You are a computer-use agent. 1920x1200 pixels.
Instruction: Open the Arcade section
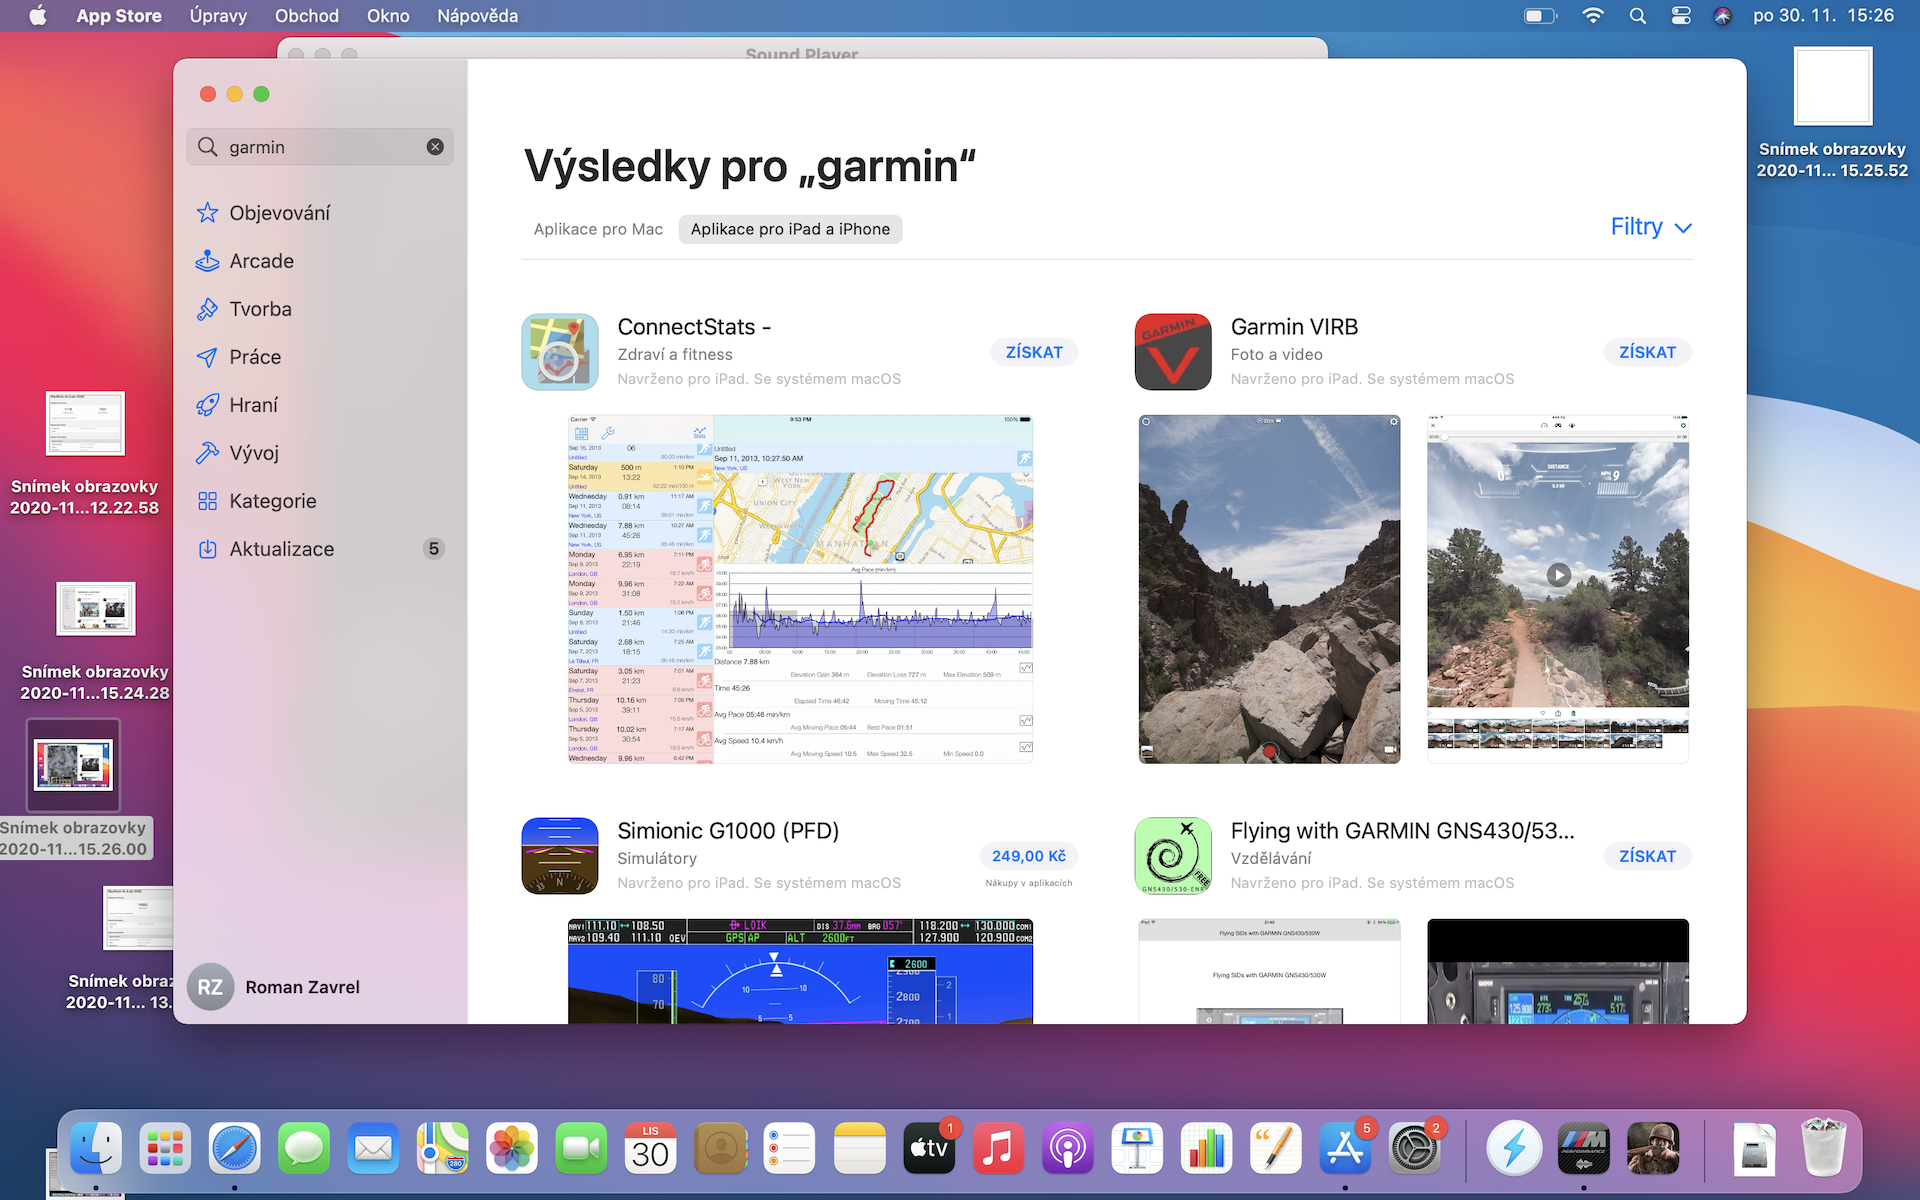[x=261, y=261]
